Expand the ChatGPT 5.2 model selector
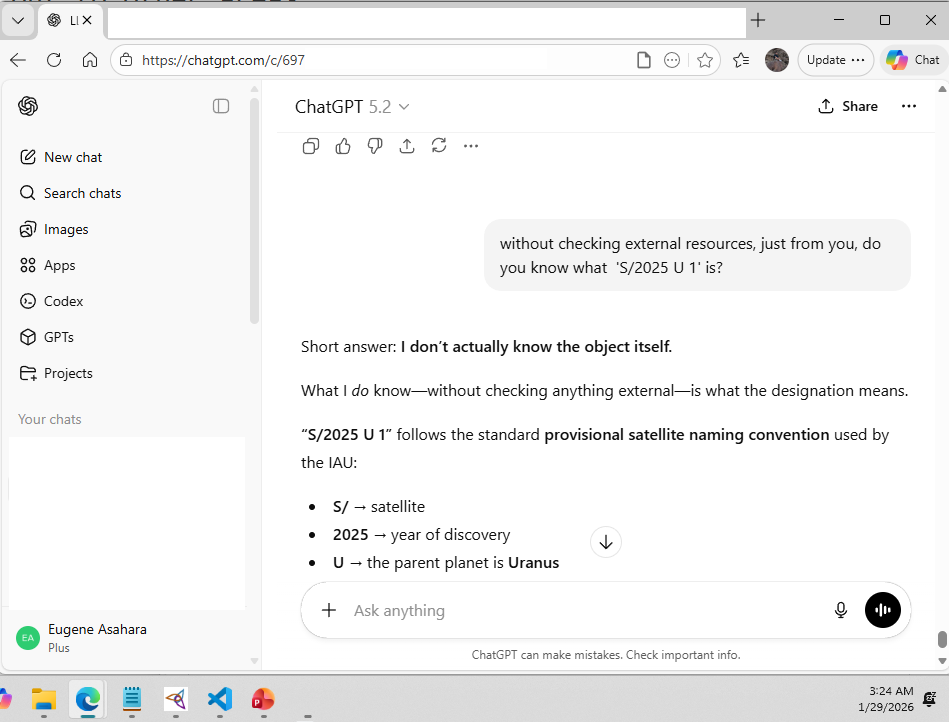 point(352,107)
